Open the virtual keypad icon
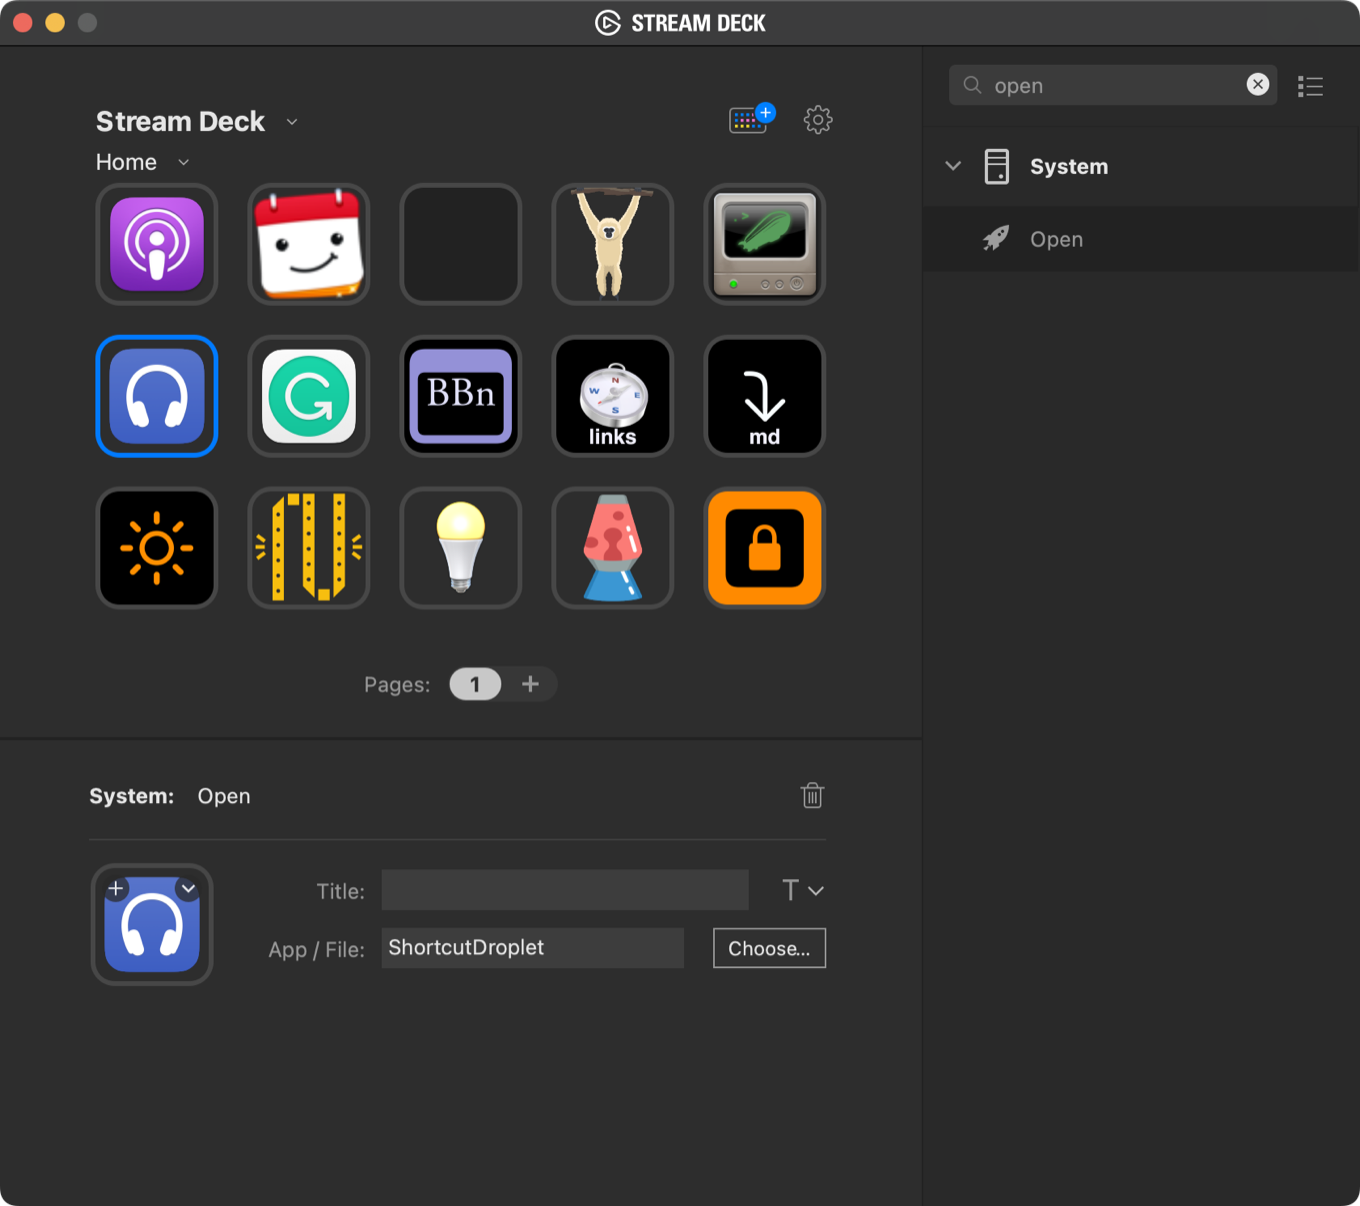Screen dimensions: 1360x1206 coord(748,120)
